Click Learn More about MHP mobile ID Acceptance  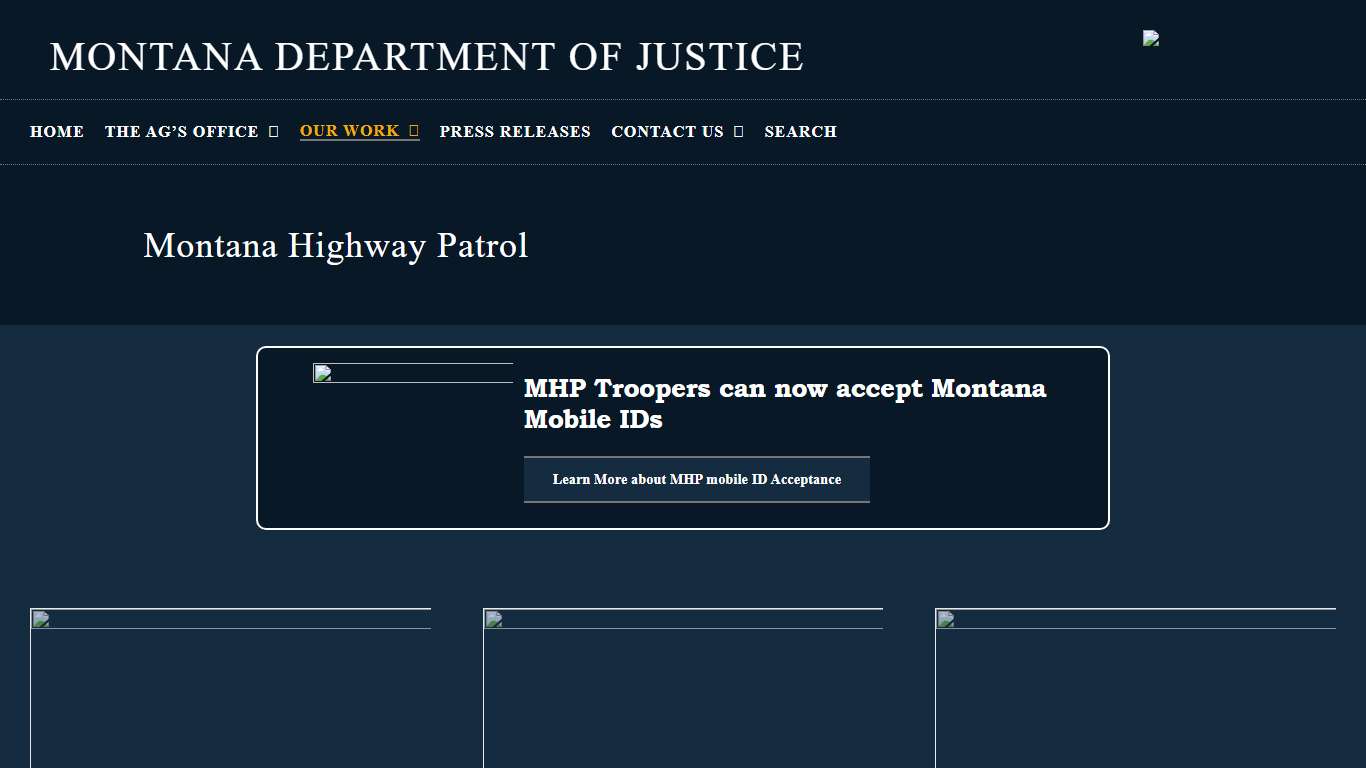coord(696,479)
